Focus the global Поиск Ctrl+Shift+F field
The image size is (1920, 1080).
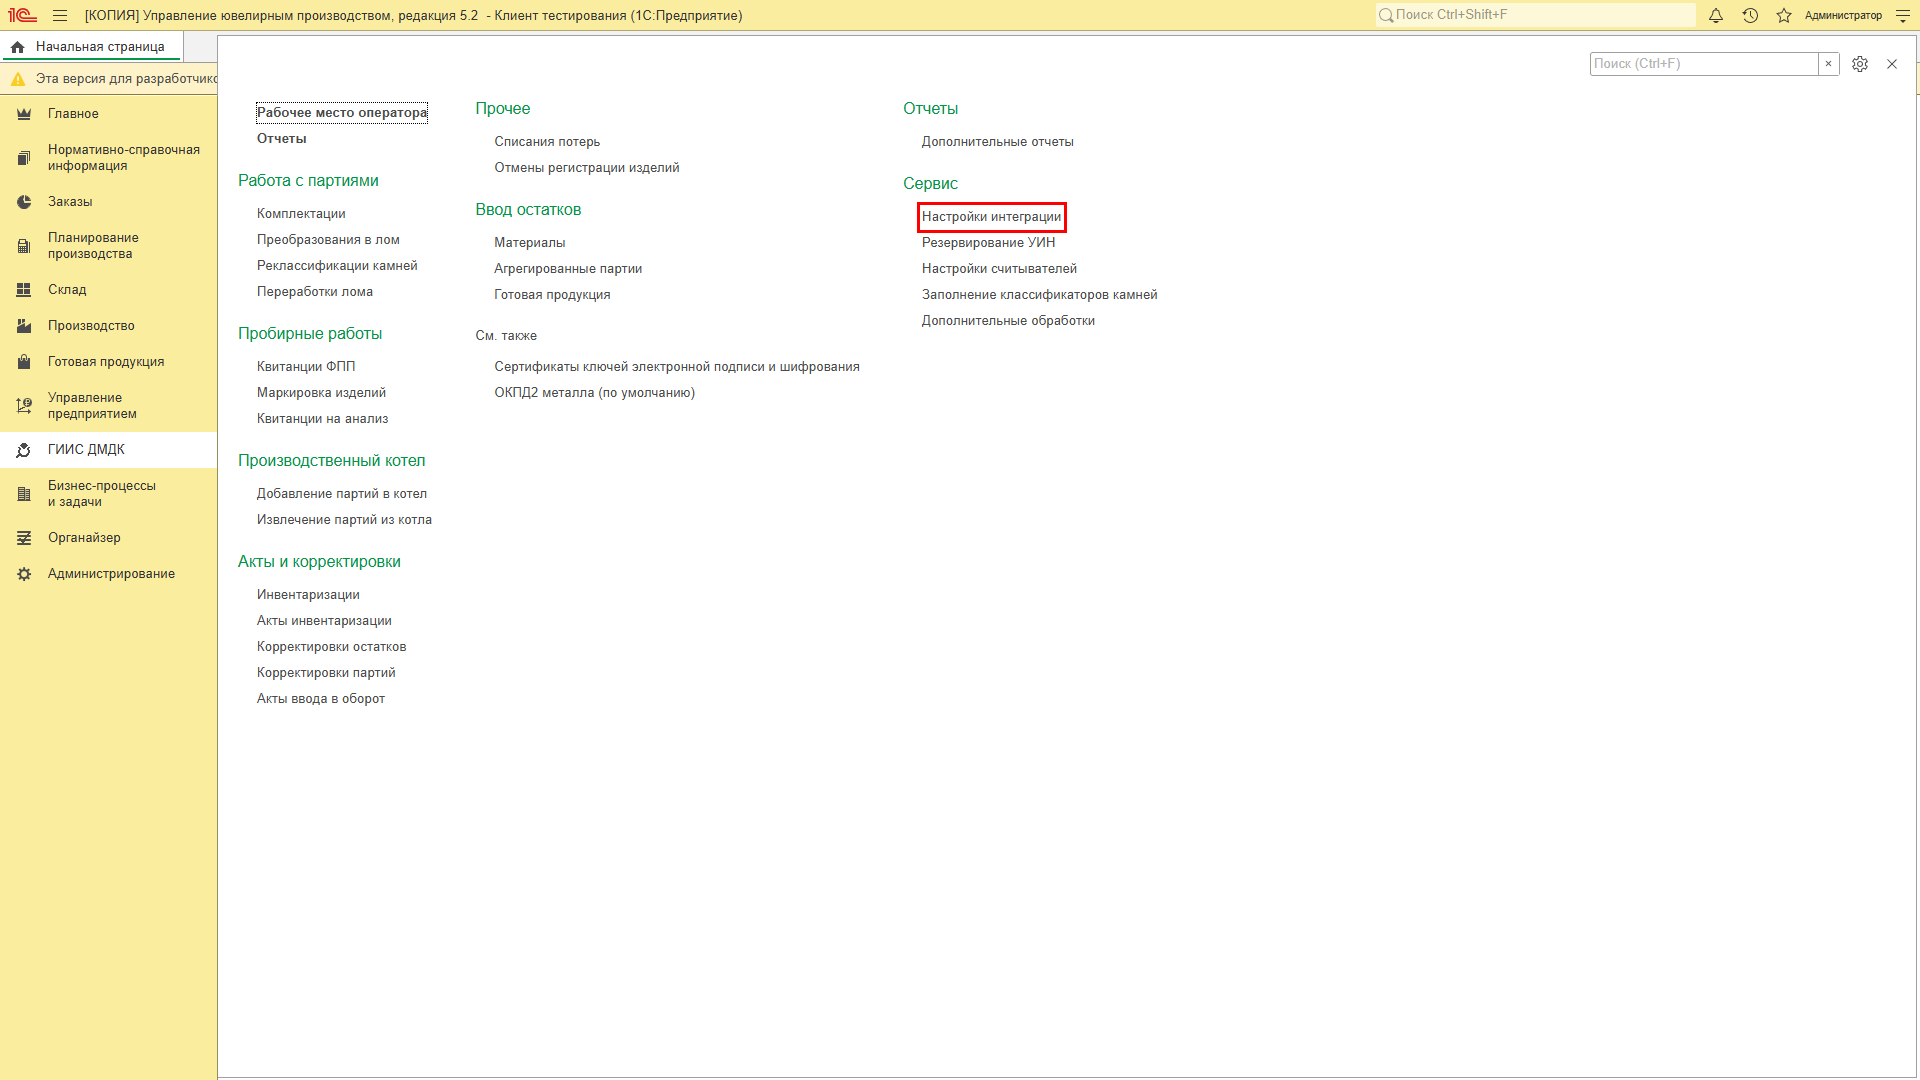(x=1536, y=15)
